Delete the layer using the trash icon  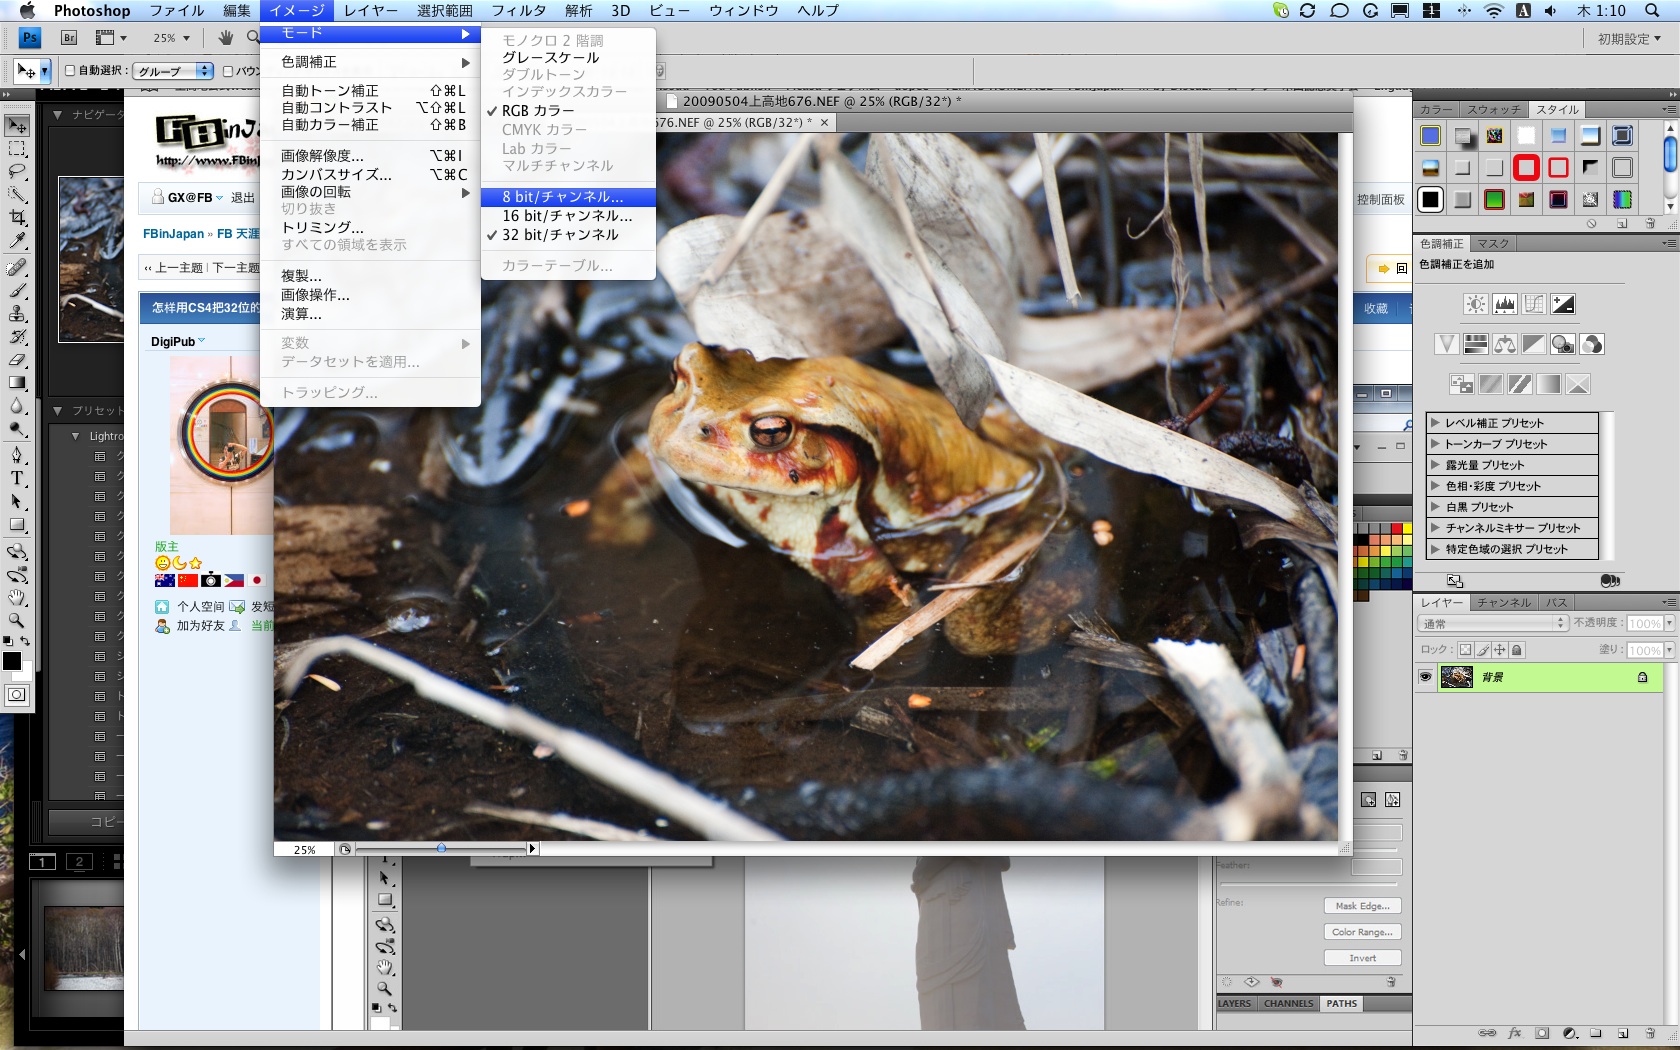pyautogui.click(x=1649, y=1033)
